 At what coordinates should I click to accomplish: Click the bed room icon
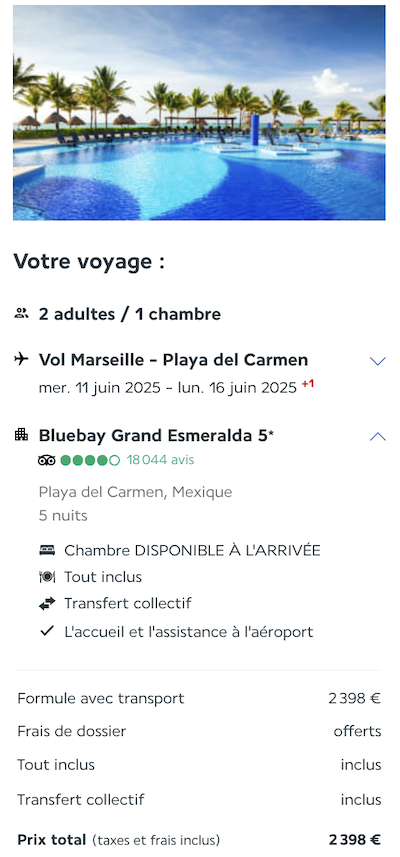click(x=47, y=550)
